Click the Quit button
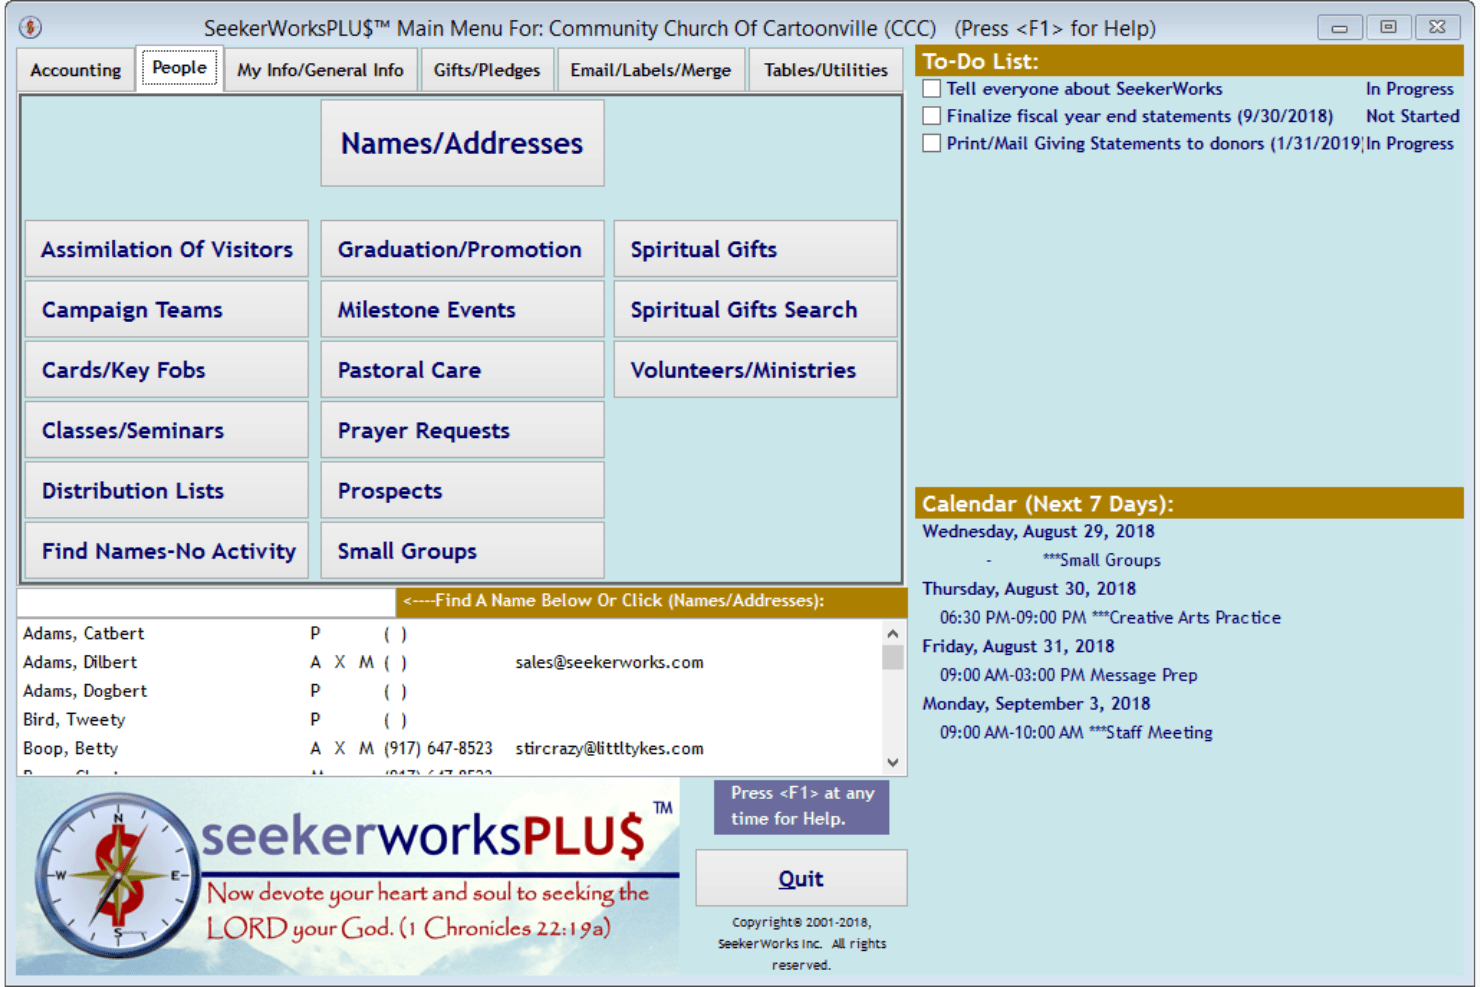 pos(801,878)
